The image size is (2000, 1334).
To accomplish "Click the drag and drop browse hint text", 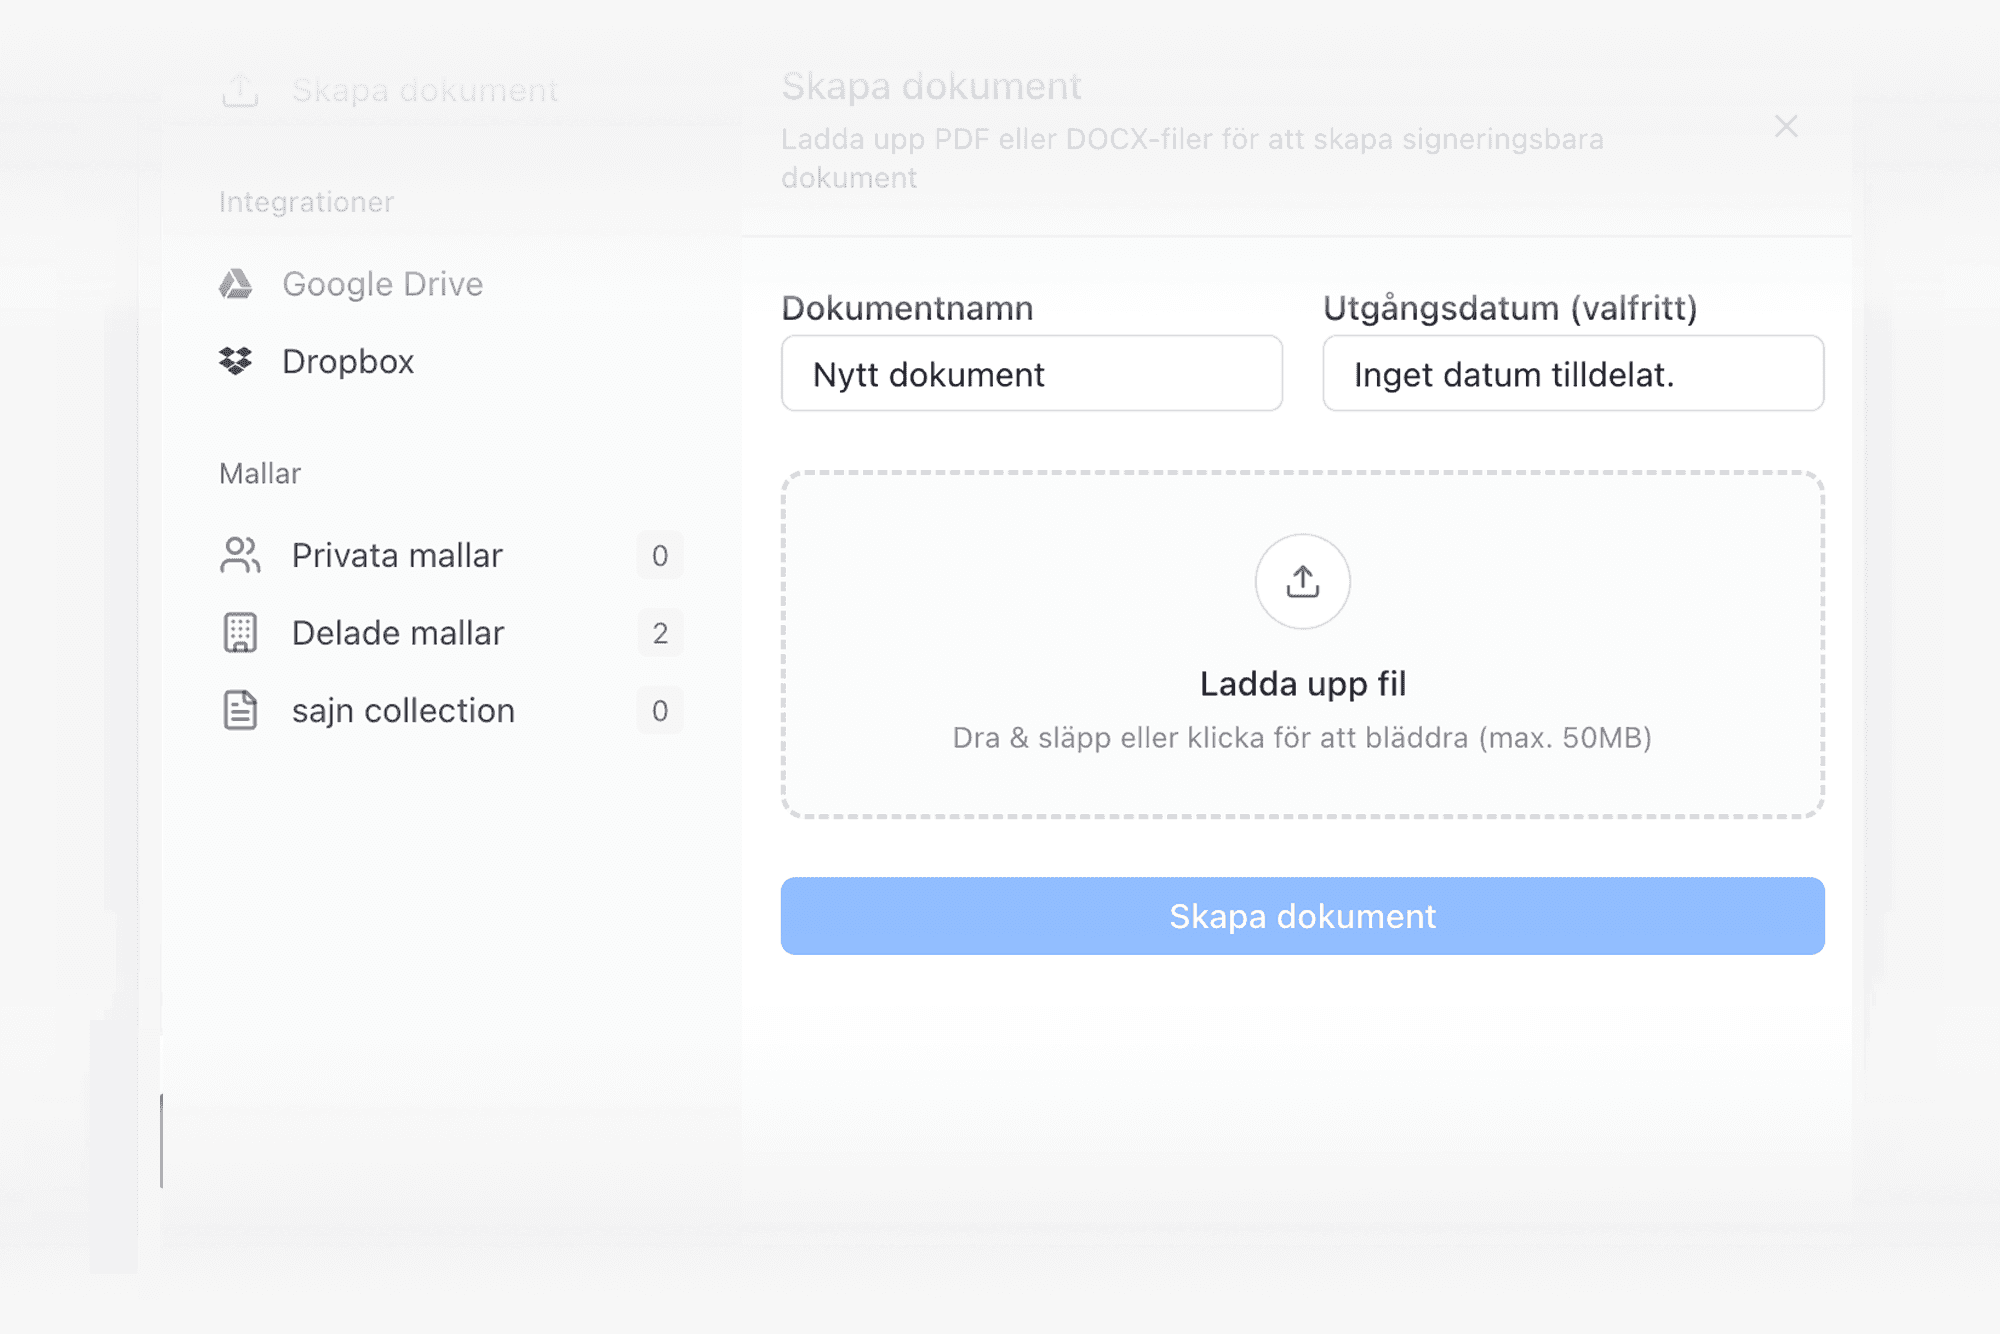I will pos(1302,738).
